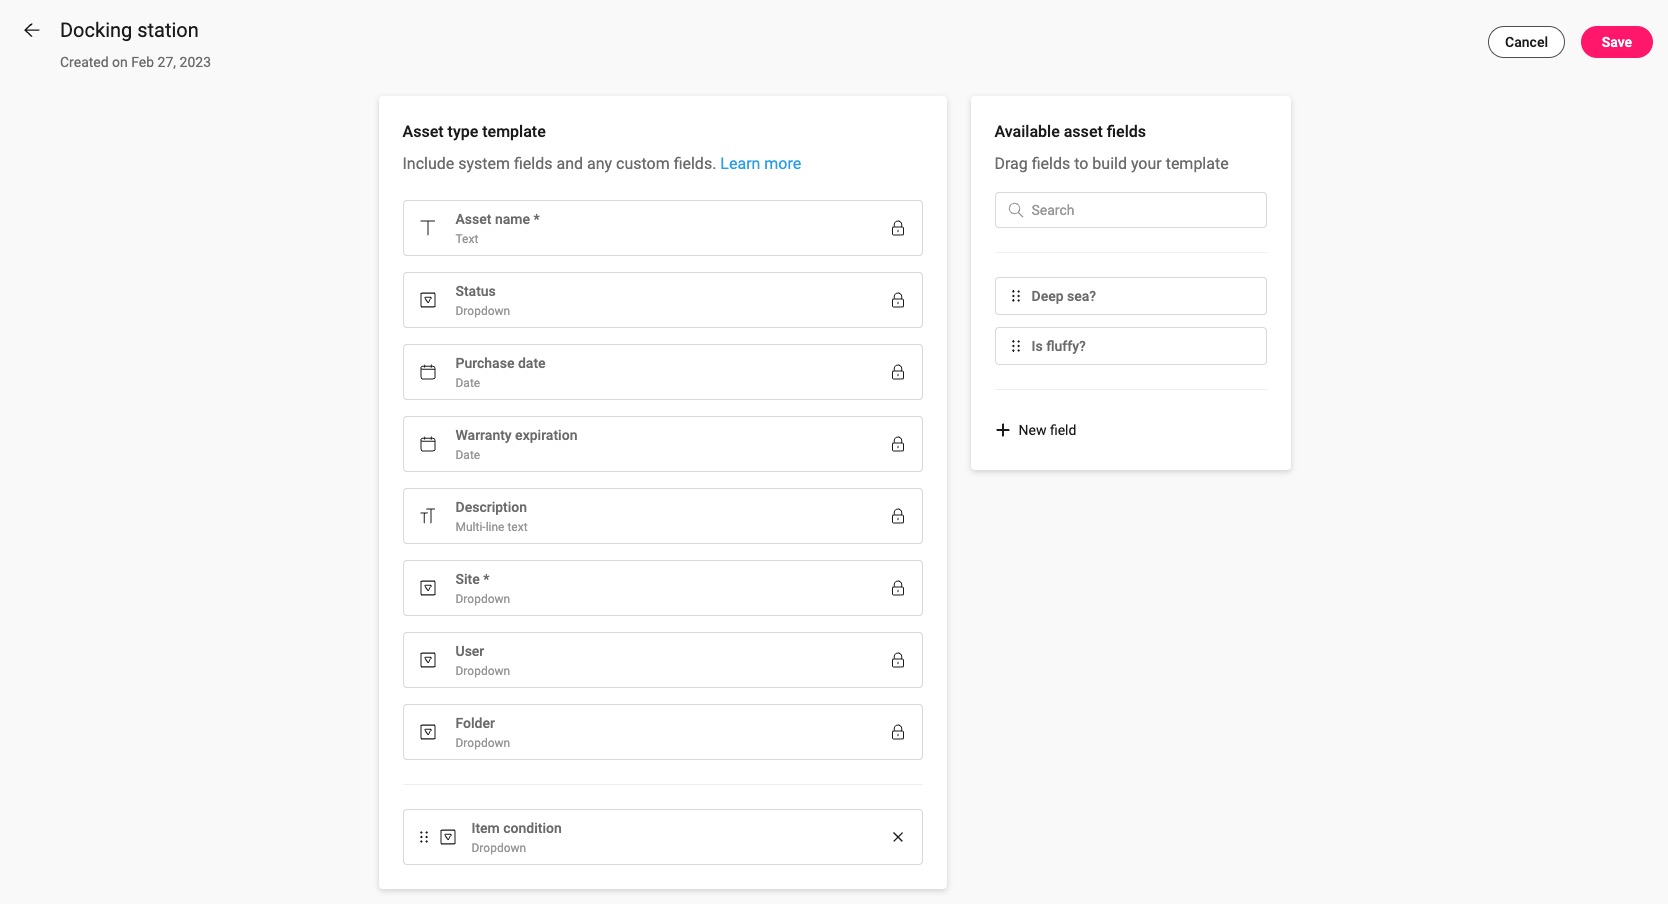Click the dropdown type icon for Item condition

(448, 837)
